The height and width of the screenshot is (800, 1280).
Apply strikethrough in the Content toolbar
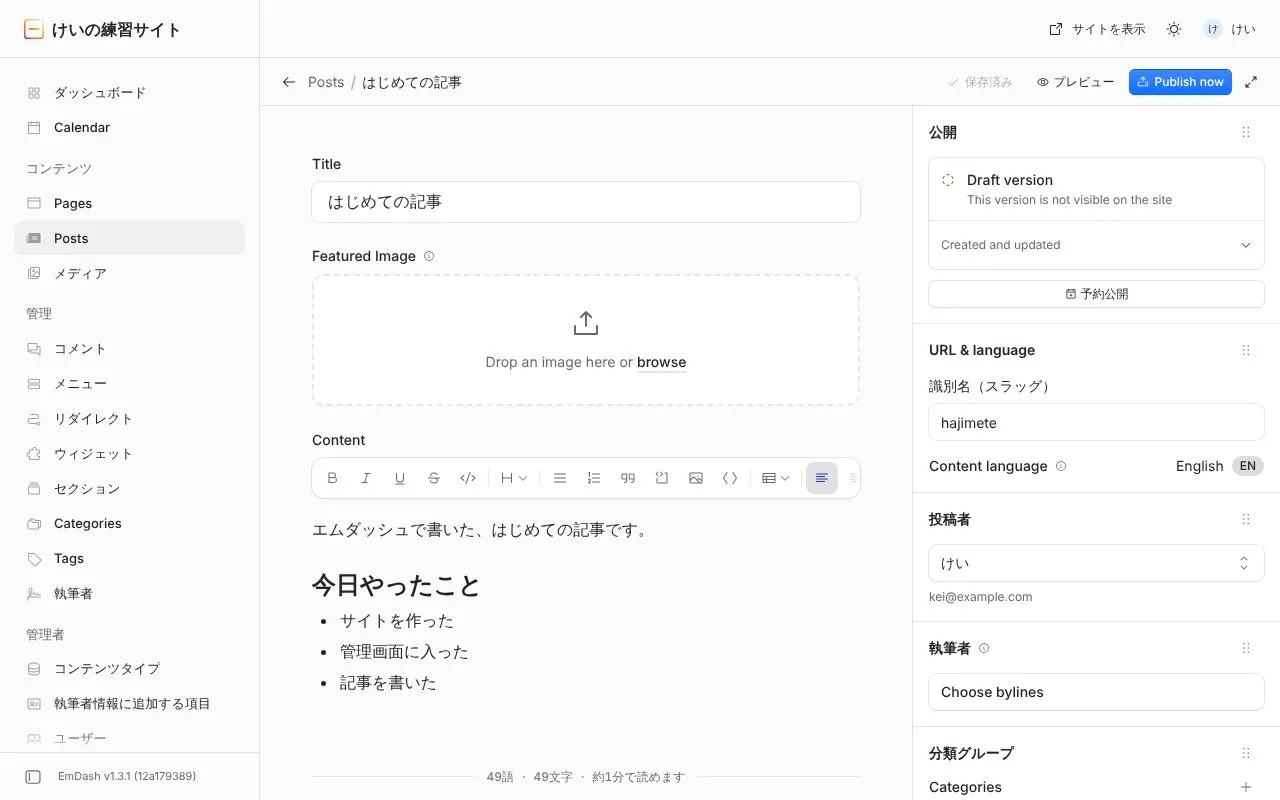pos(434,478)
